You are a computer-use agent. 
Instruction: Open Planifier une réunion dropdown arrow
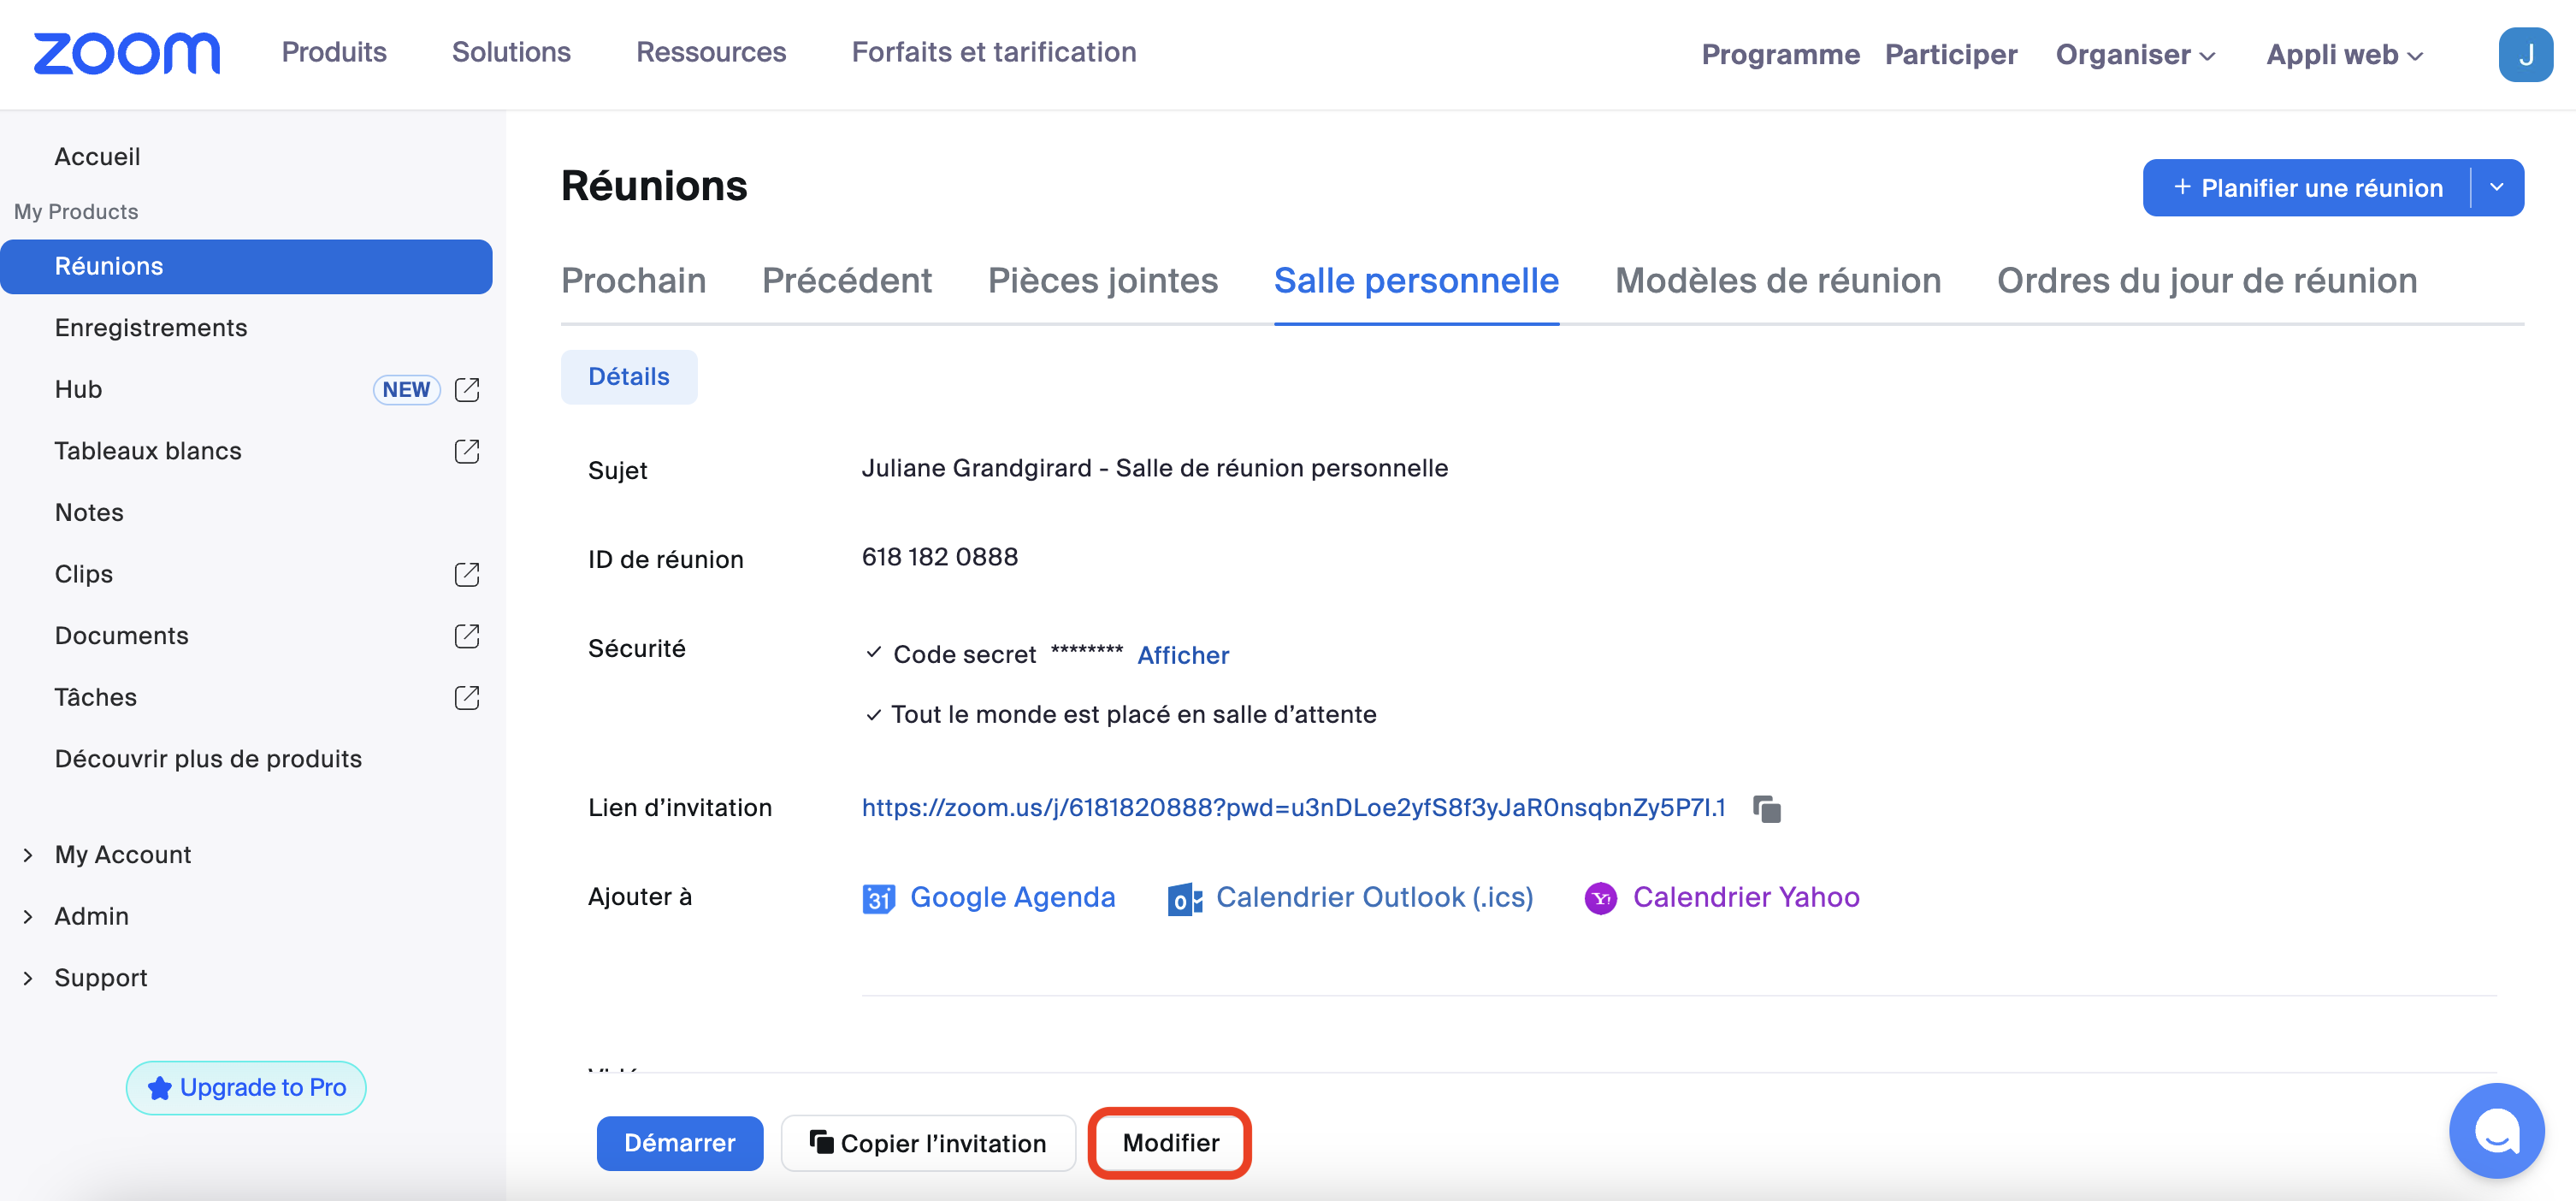[2496, 187]
